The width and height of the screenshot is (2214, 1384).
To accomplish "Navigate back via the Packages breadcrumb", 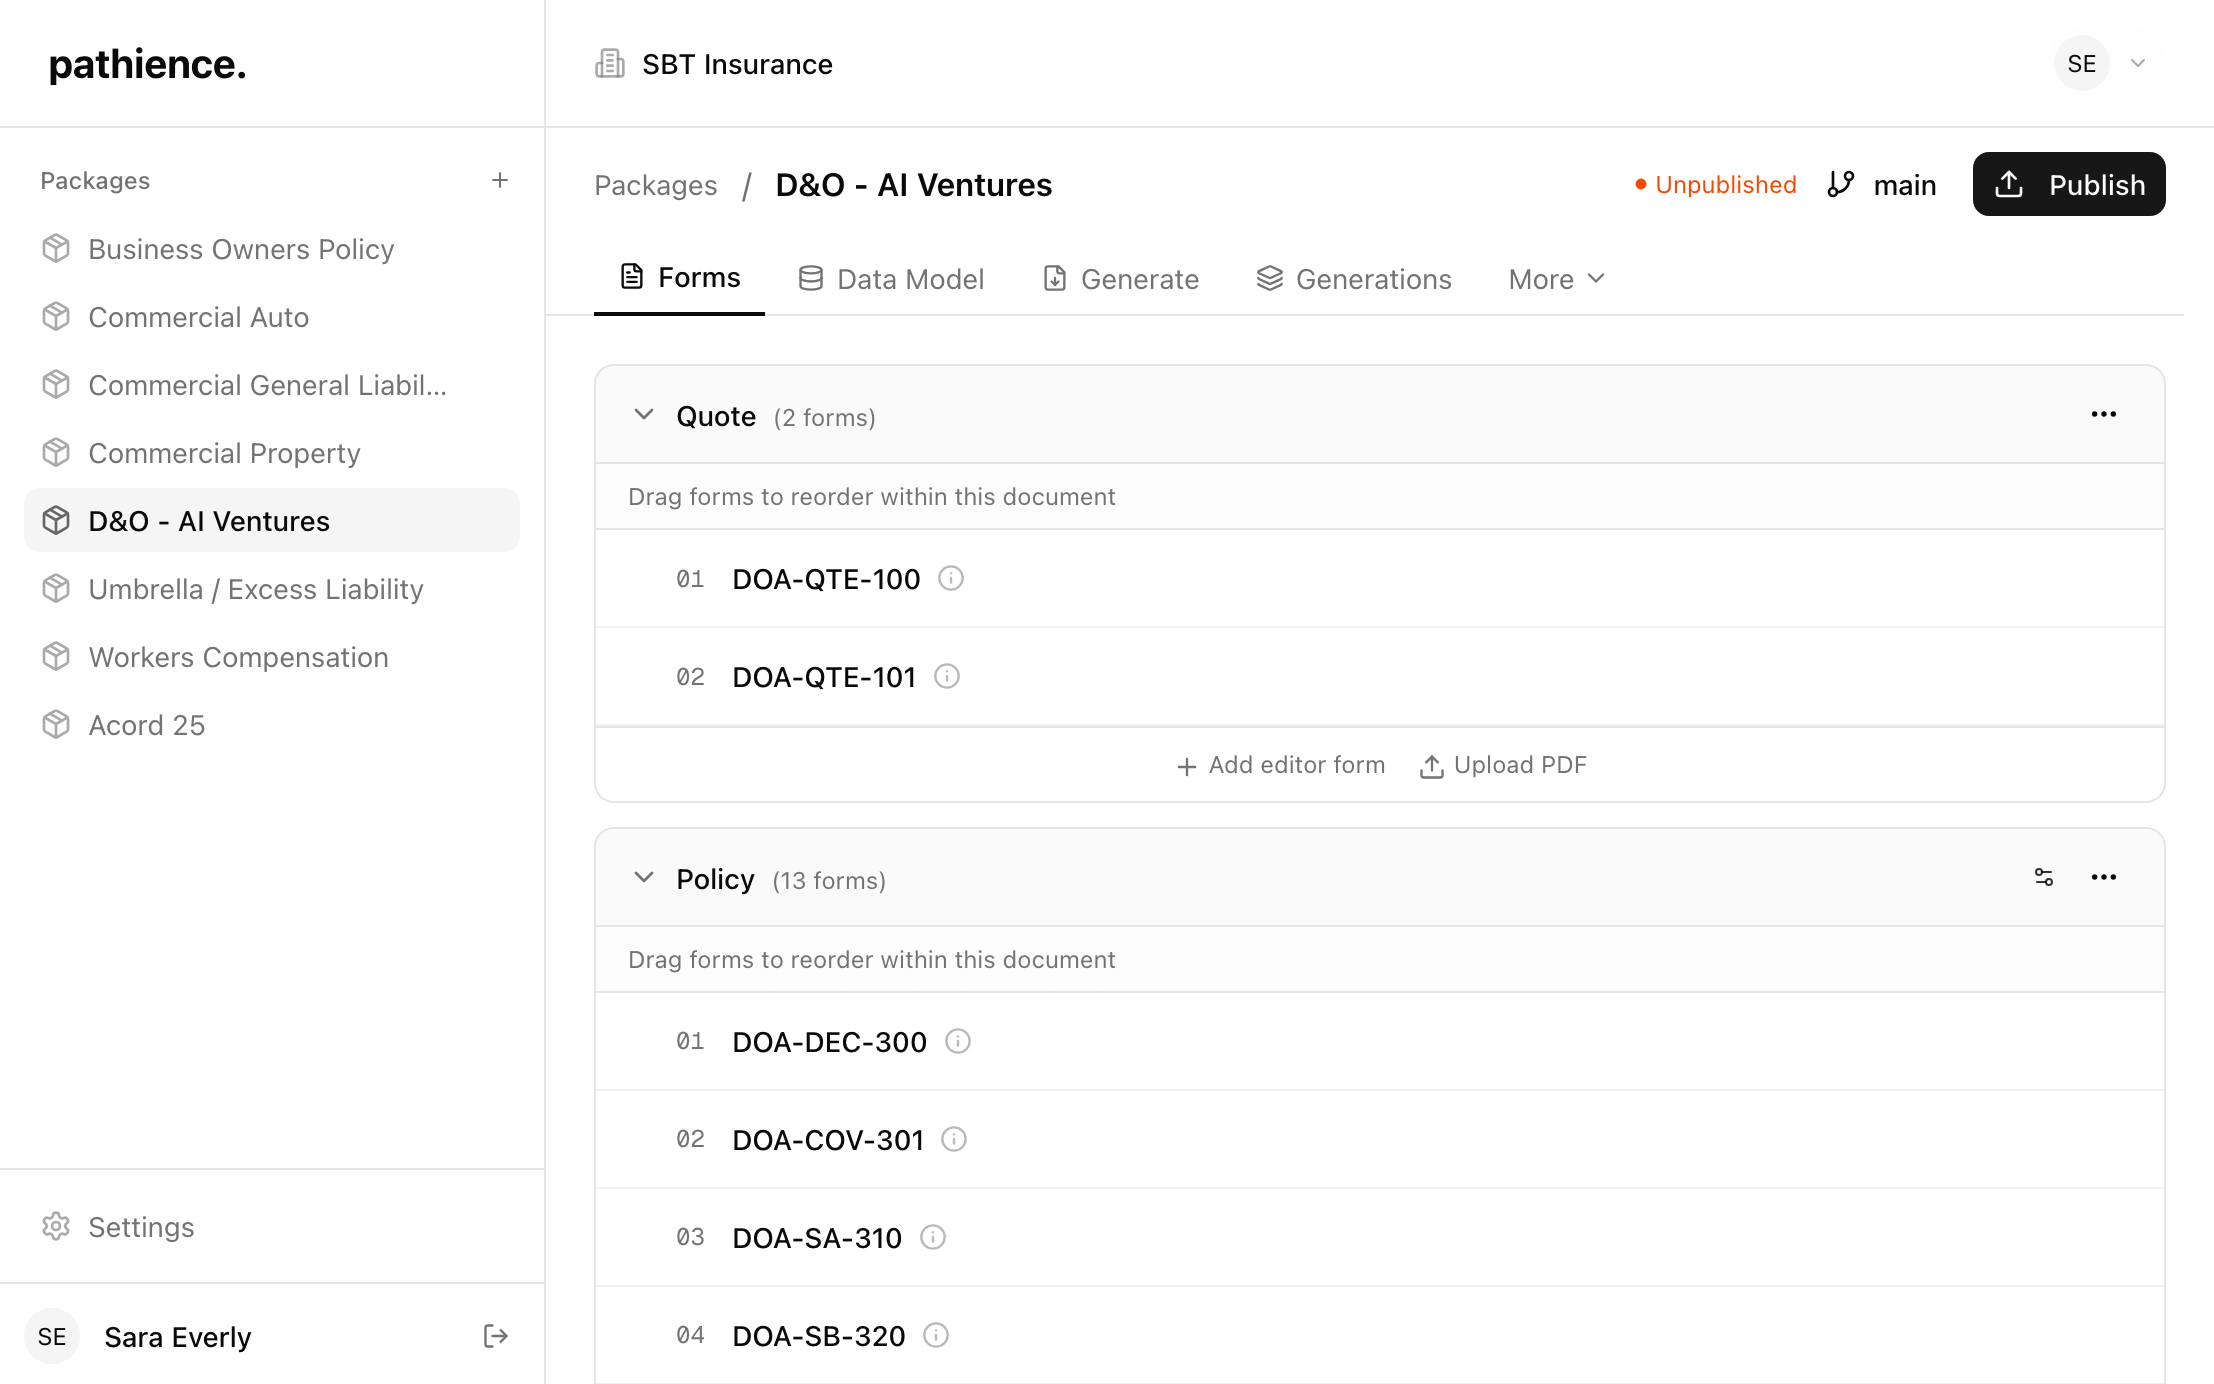I will [x=655, y=185].
